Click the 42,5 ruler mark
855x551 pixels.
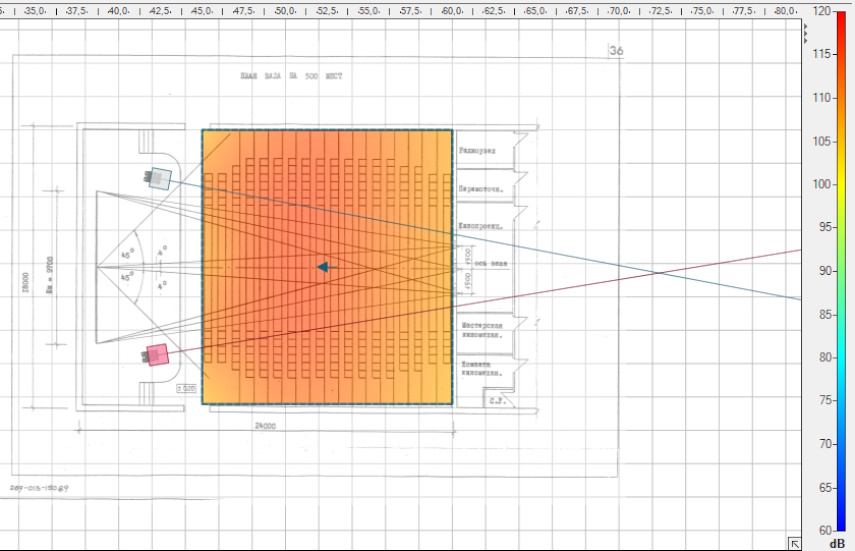click(x=160, y=11)
